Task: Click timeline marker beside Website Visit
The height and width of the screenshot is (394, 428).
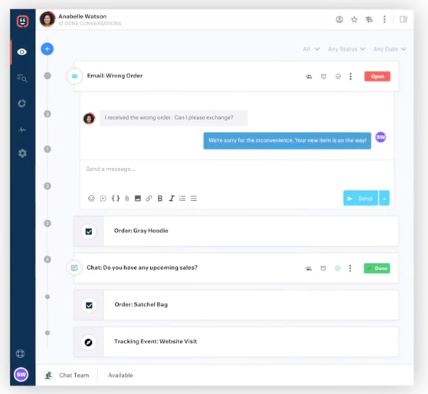Action: pos(47,333)
